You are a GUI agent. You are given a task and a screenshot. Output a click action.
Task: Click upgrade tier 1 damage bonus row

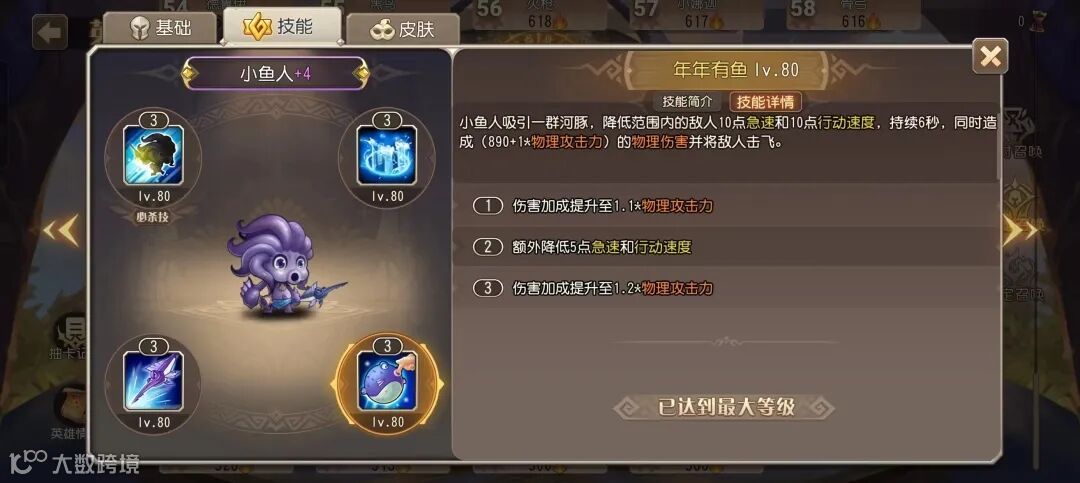pos(727,205)
